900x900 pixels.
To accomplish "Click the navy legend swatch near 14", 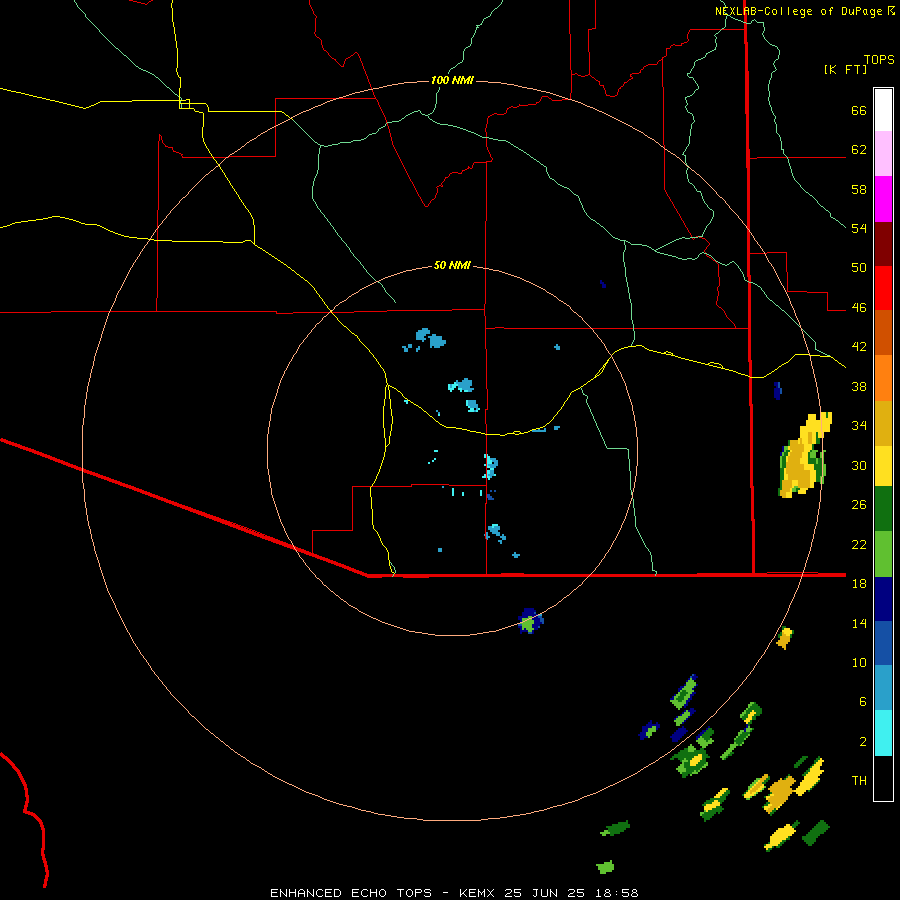I will pos(883,599).
